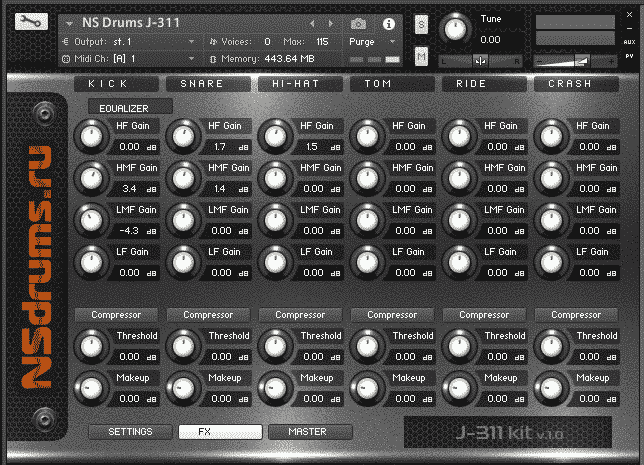This screenshot has width=644, height=465.
Task: Click the Hi-Hat HF Gain knob
Action: [x=275, y=136]
